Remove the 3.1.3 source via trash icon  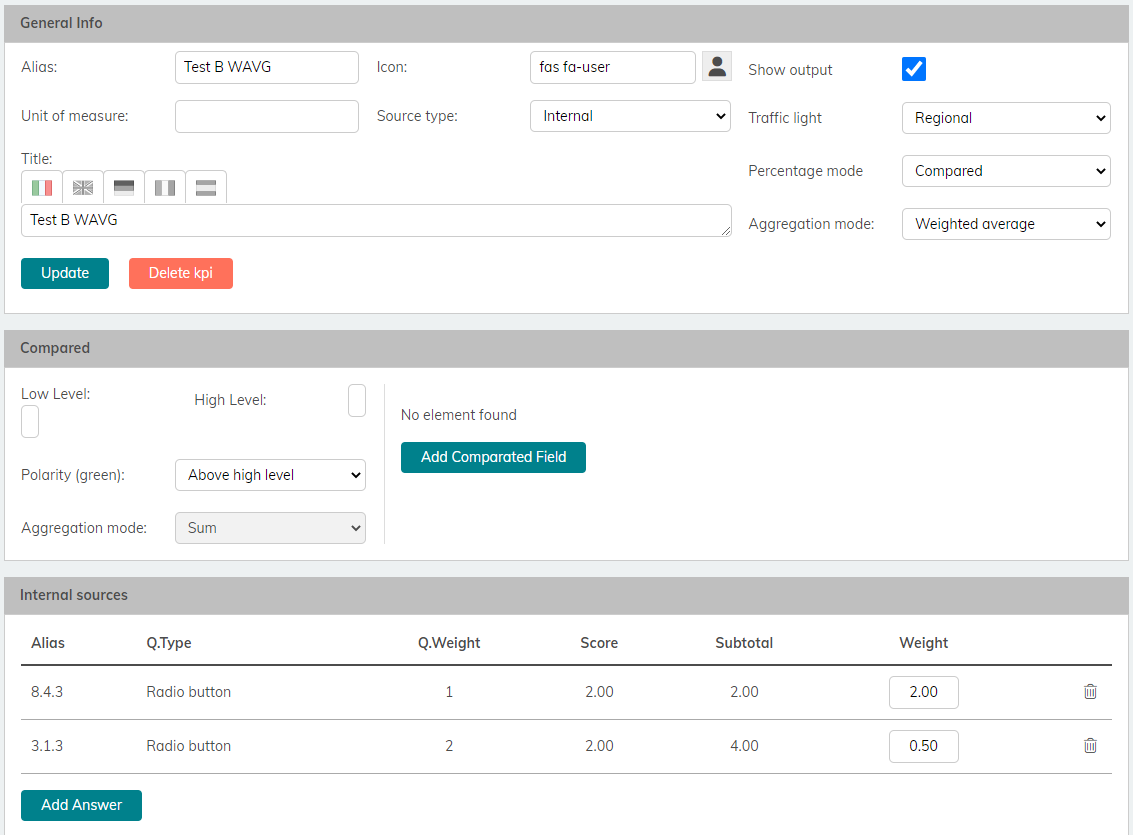click(1090, 746)
